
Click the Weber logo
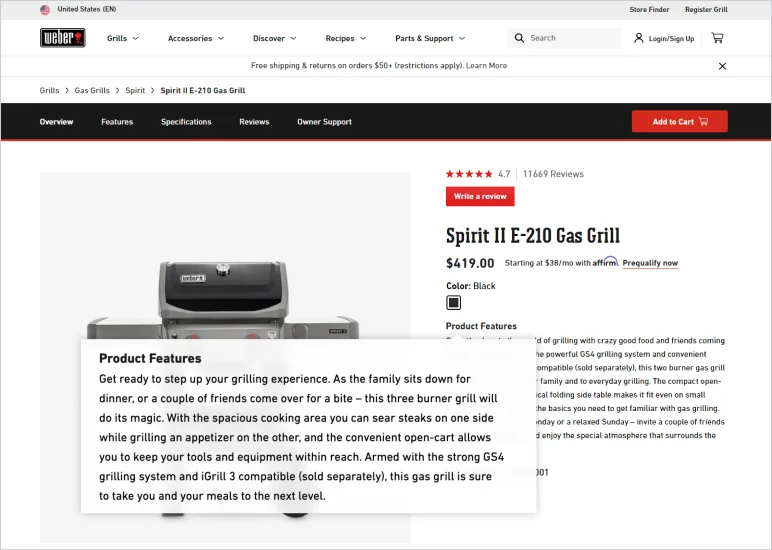coord(63,38)
